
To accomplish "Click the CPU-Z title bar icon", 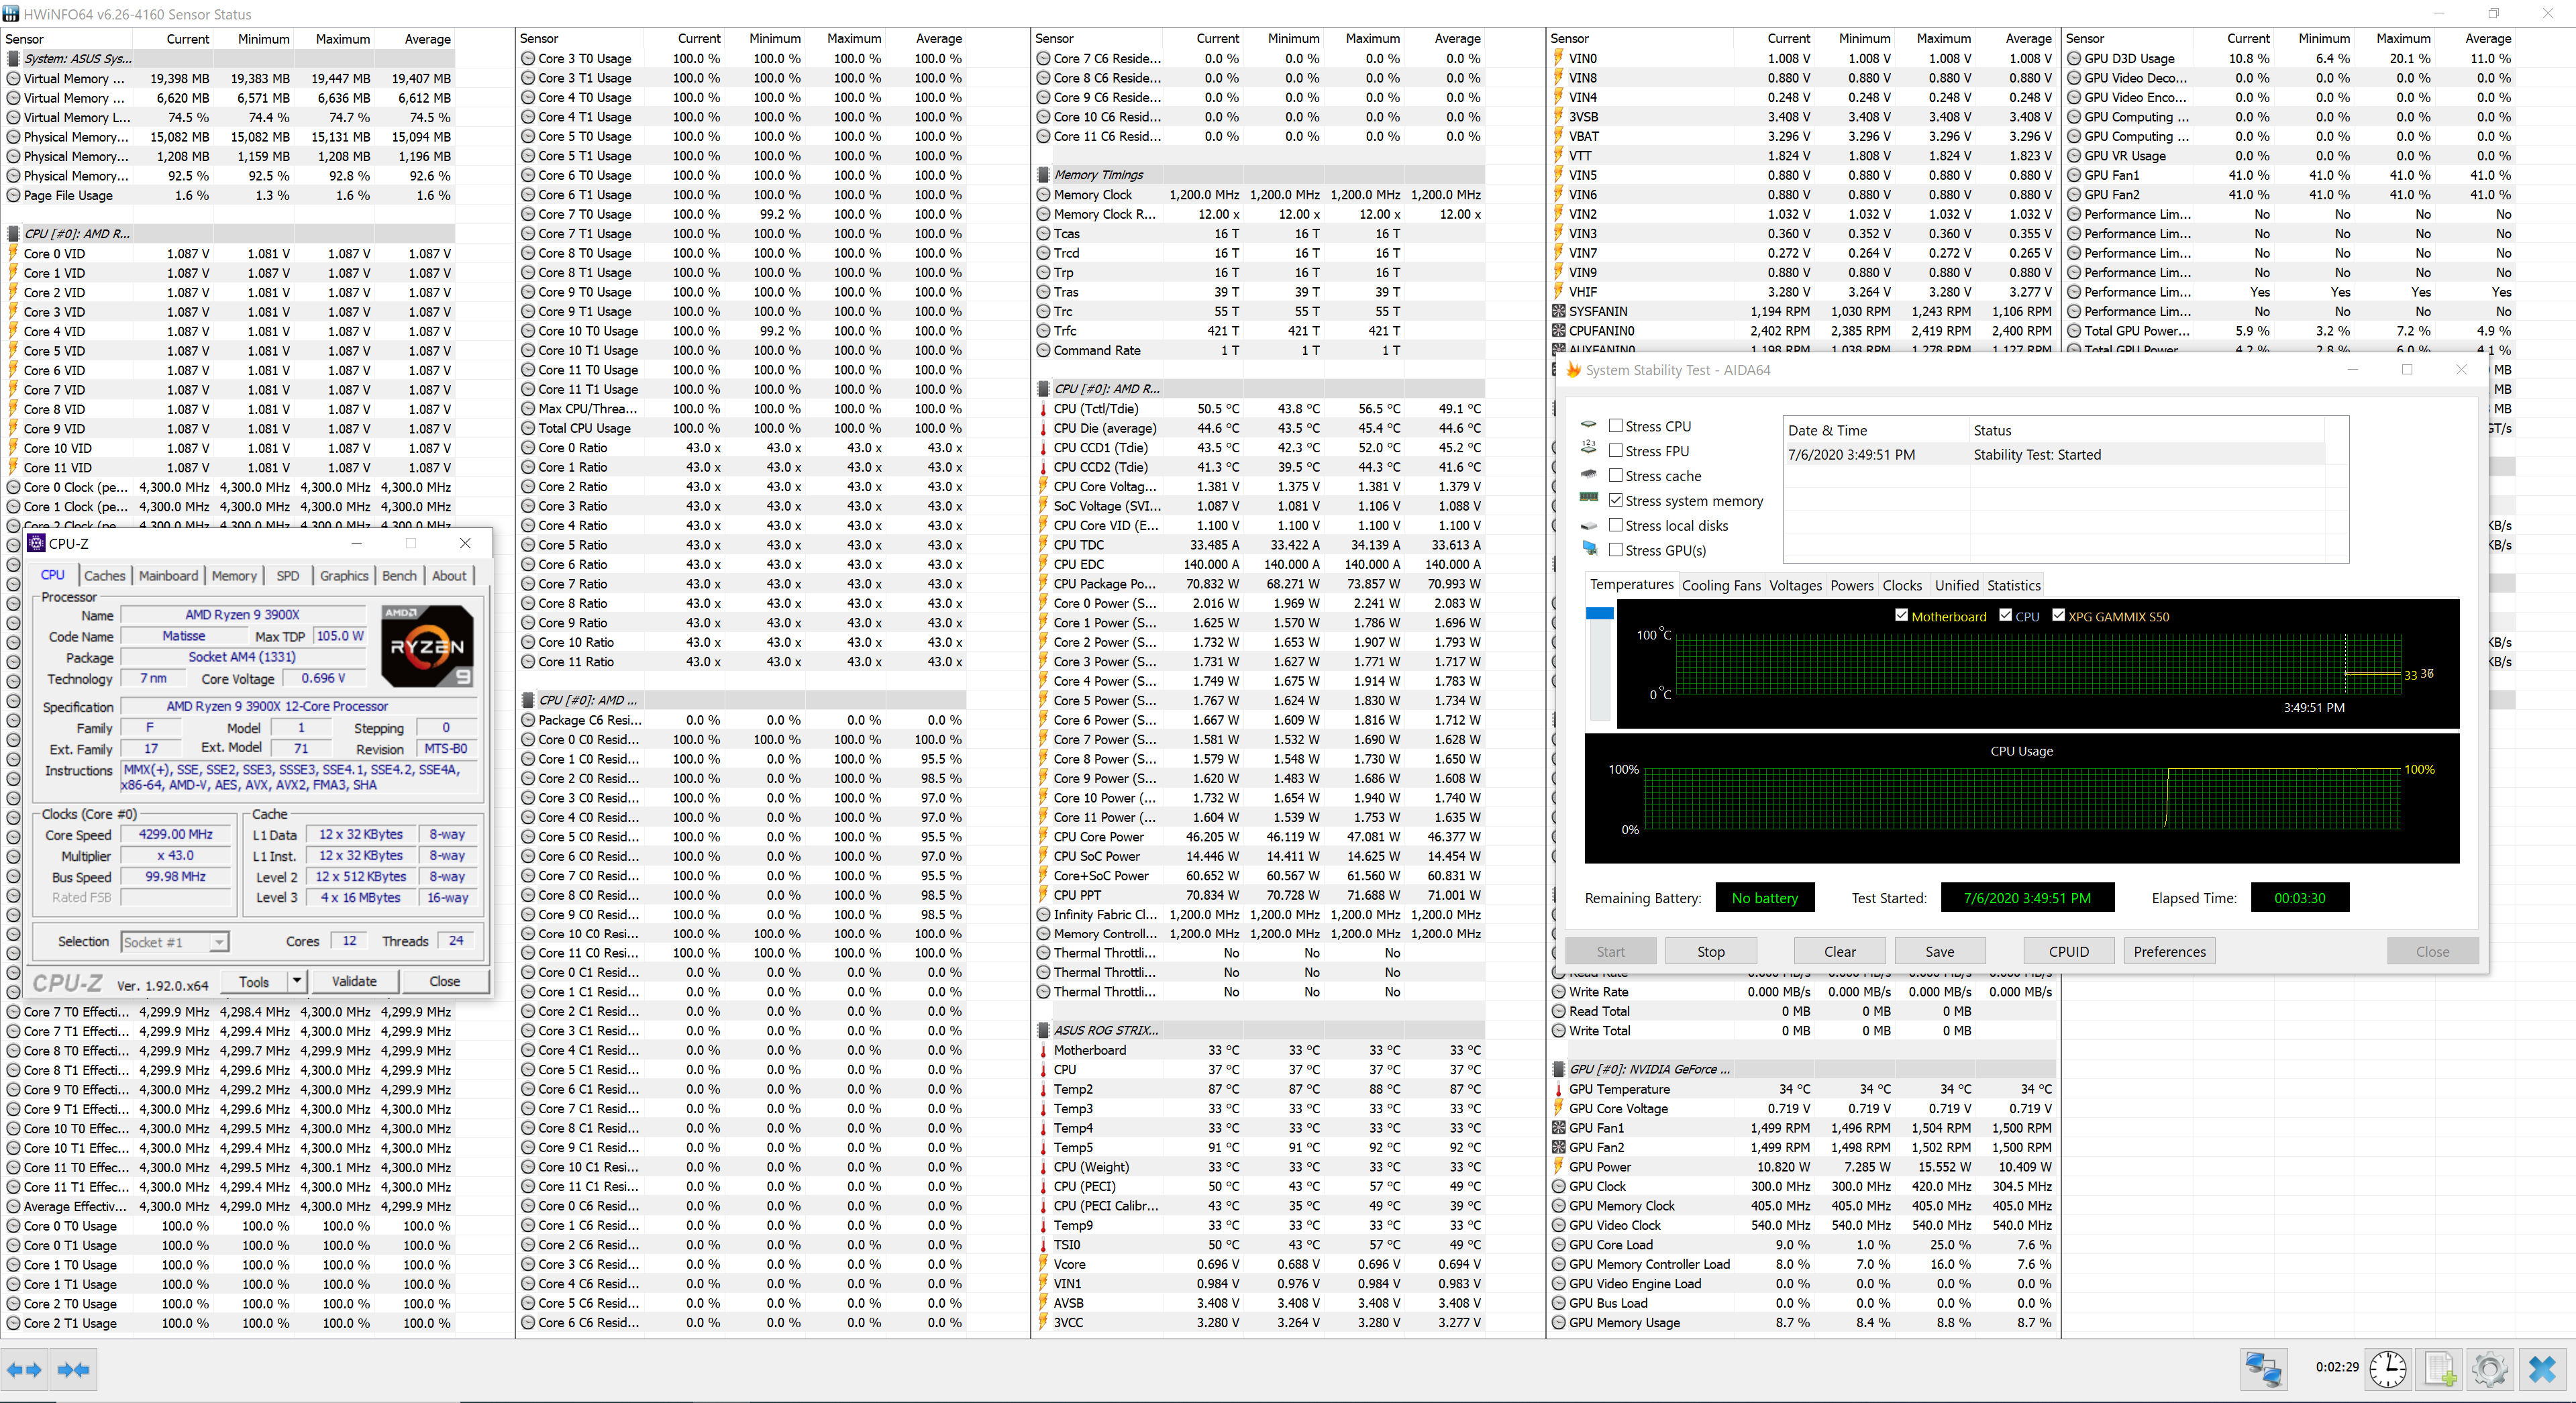I will pyautogui.click(x=37, y=543).
